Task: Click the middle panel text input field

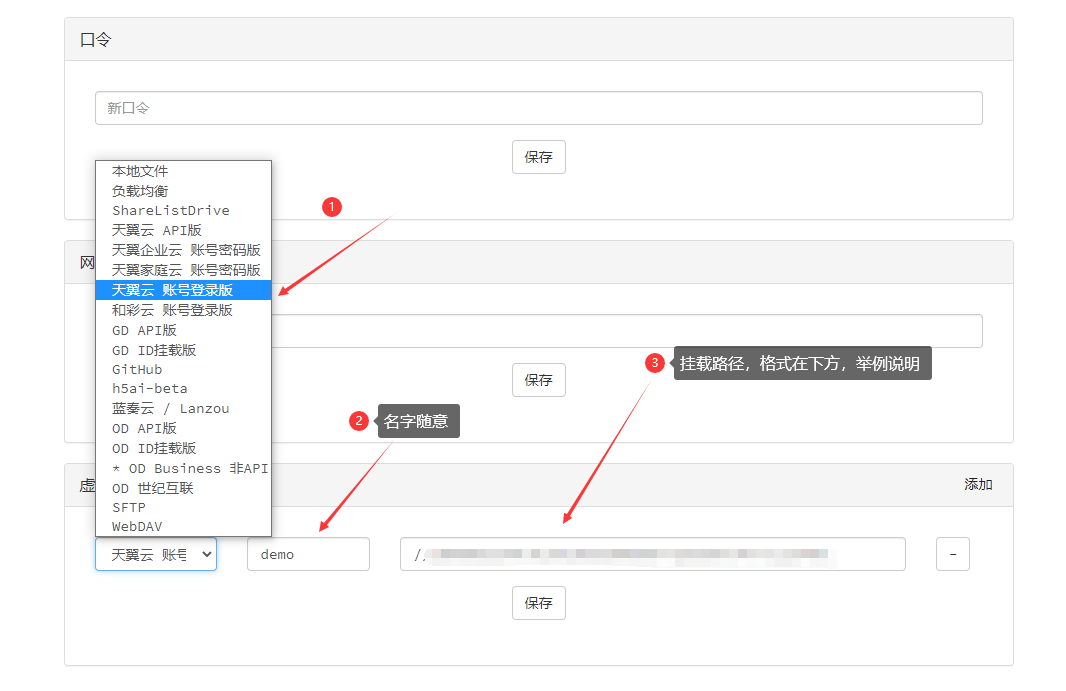Action: tap(627, 331)
